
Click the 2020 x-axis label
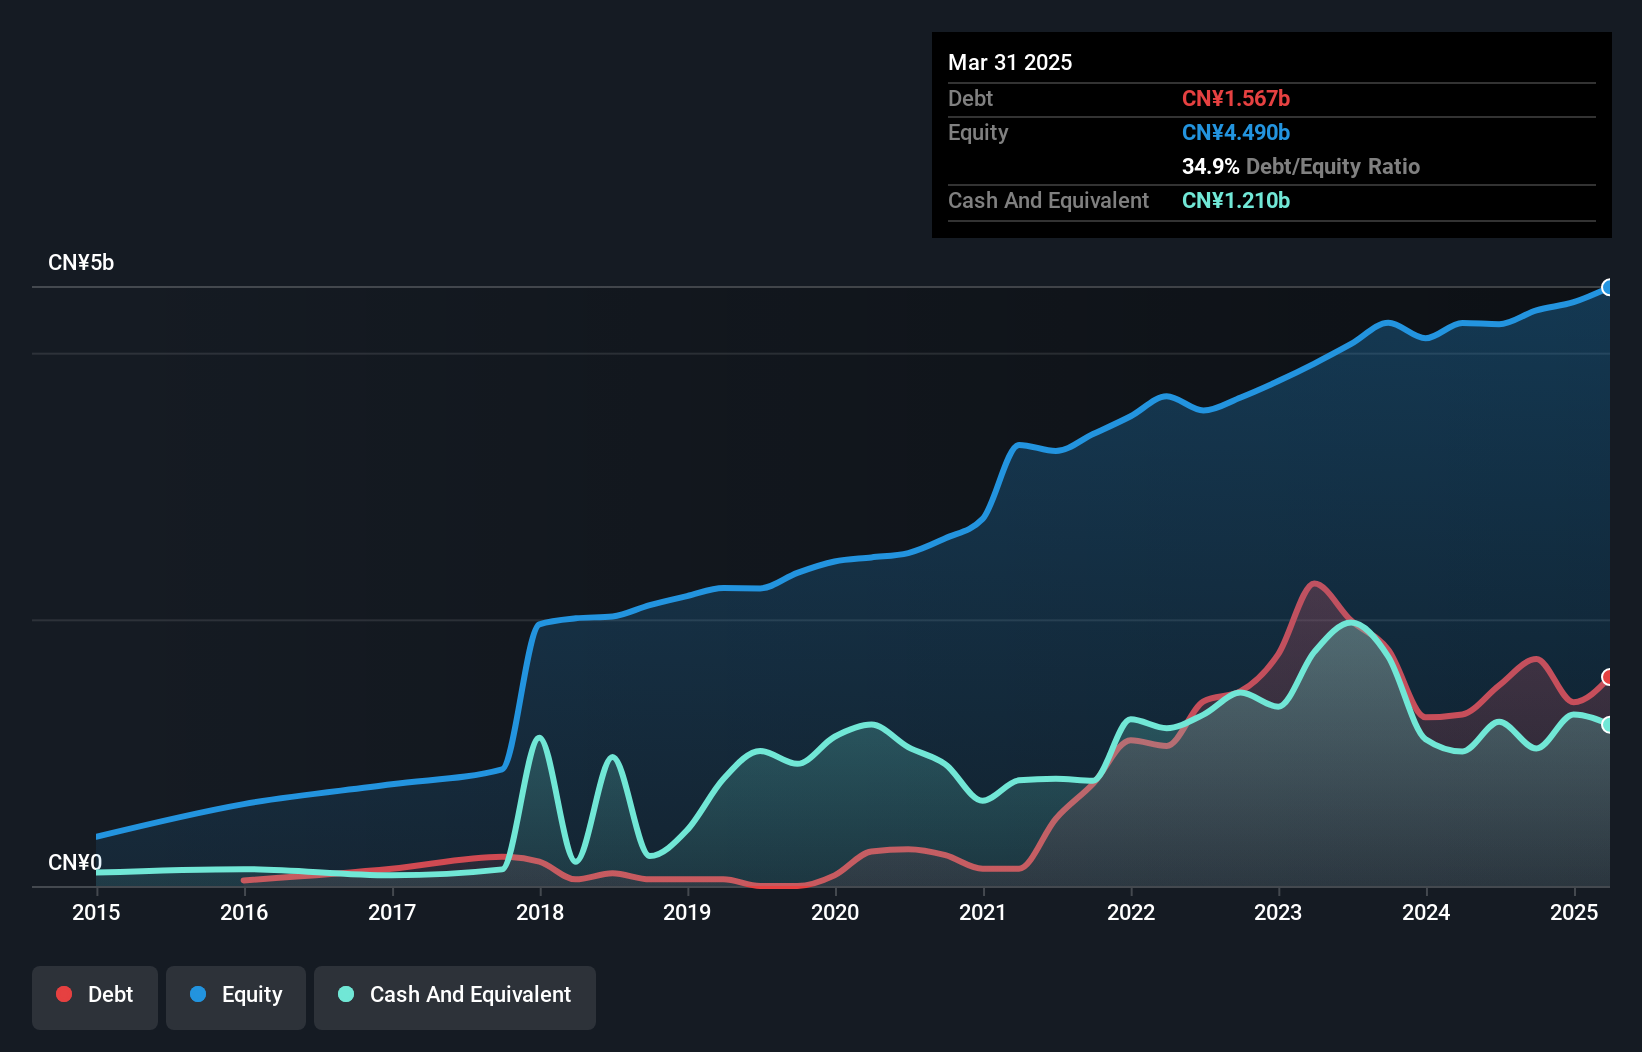click(835, 912)
